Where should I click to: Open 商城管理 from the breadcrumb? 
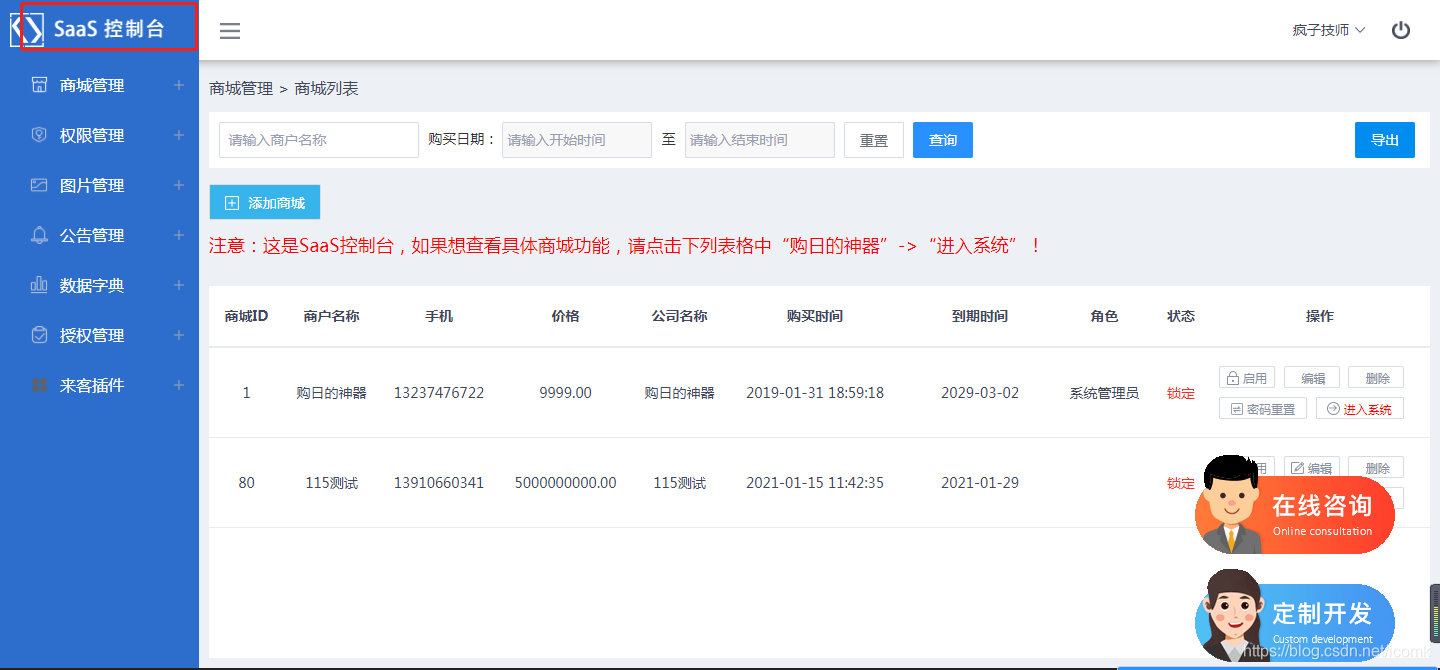point(239,88)
